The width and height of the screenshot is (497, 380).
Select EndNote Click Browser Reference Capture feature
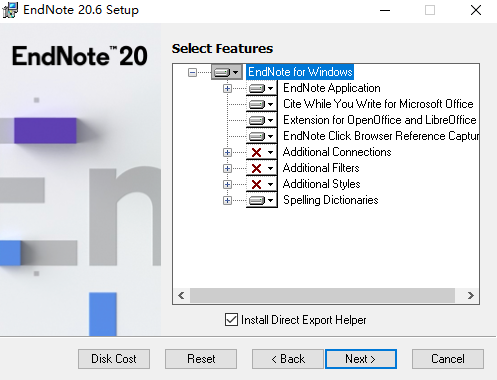point(381,136)
